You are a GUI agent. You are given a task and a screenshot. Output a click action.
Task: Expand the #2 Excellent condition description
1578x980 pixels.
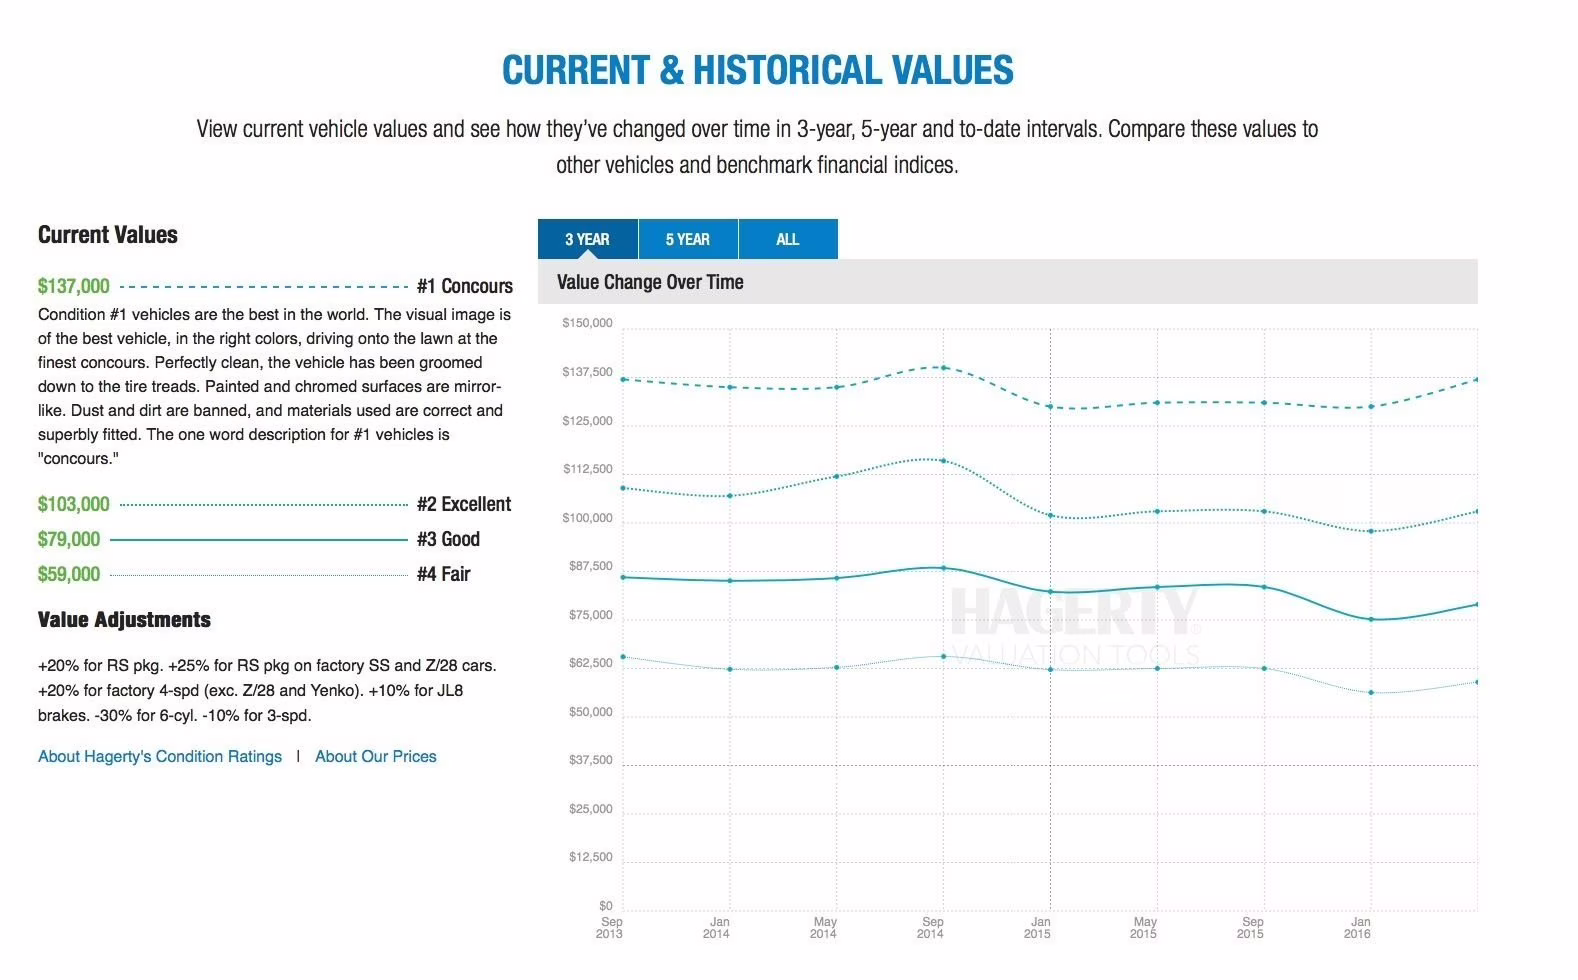(x=464, y=504)
